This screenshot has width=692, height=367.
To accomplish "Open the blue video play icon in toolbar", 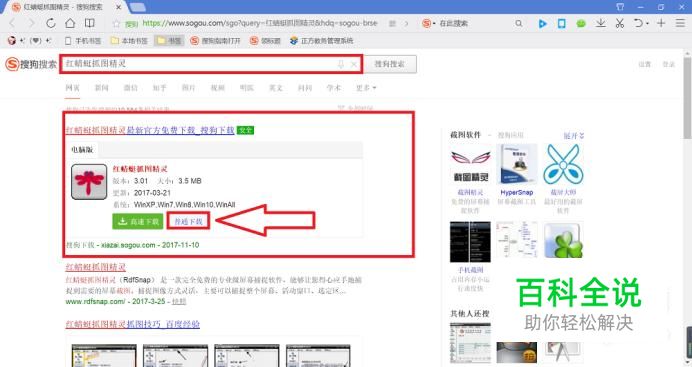I will pos(542,23).
